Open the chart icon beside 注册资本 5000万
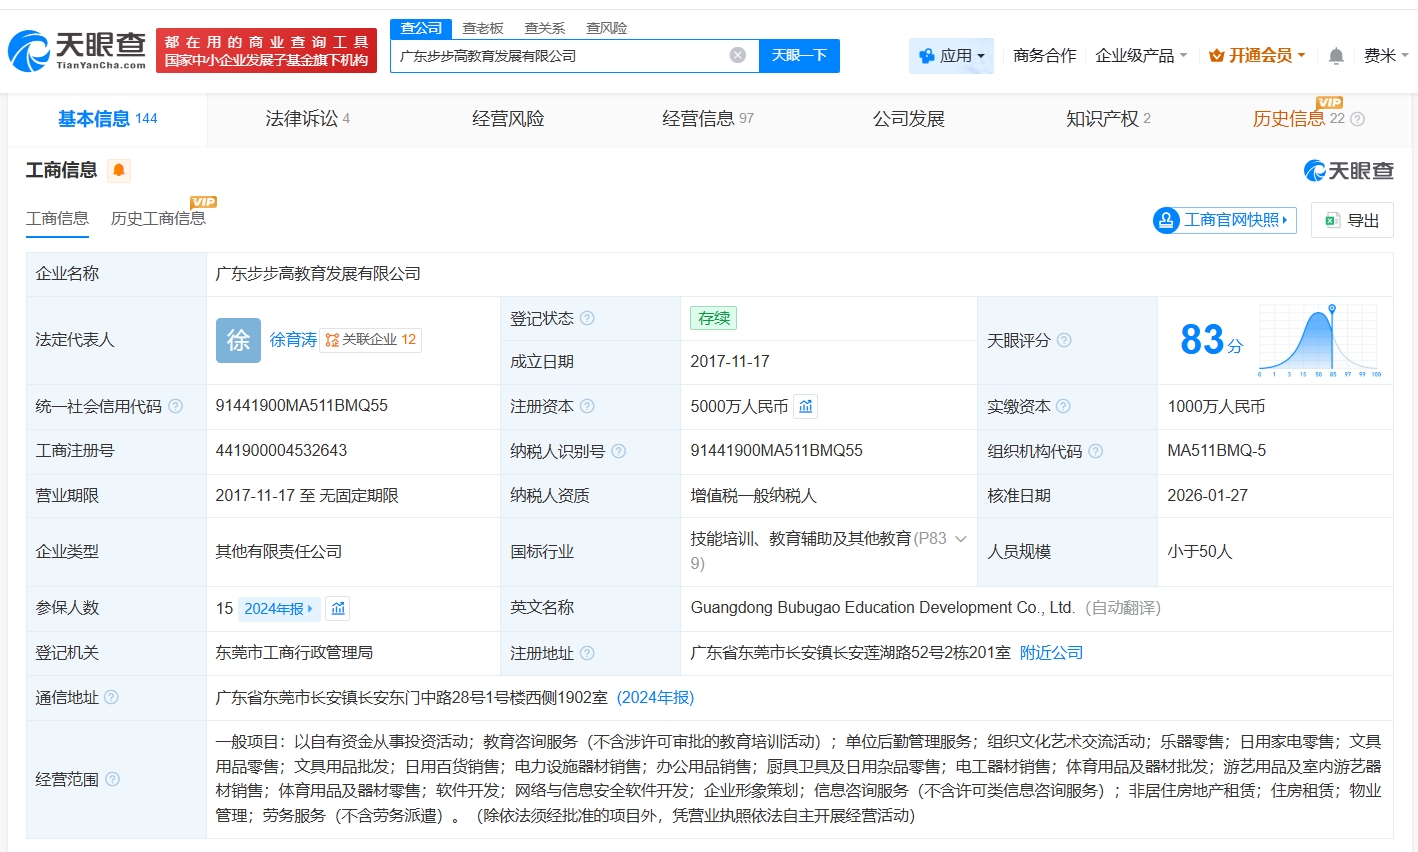Viewport: 1418px width, 852px height. pyautogui.click(x=806, y=406)
